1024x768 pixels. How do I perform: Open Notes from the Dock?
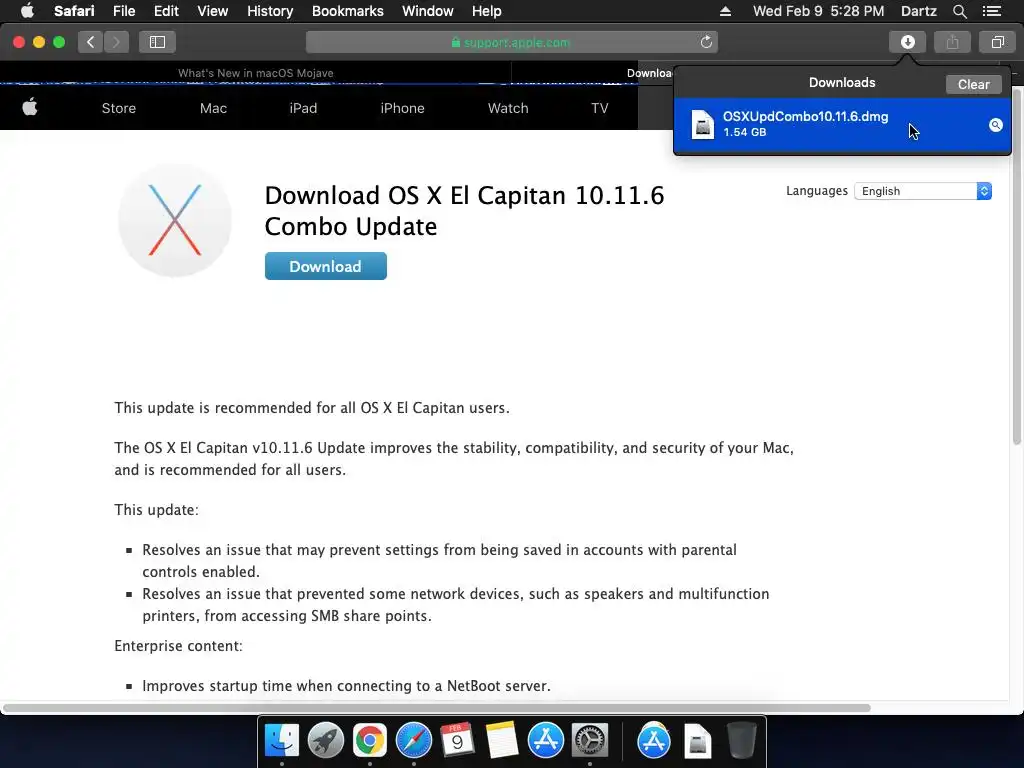[x=502, y=741]
